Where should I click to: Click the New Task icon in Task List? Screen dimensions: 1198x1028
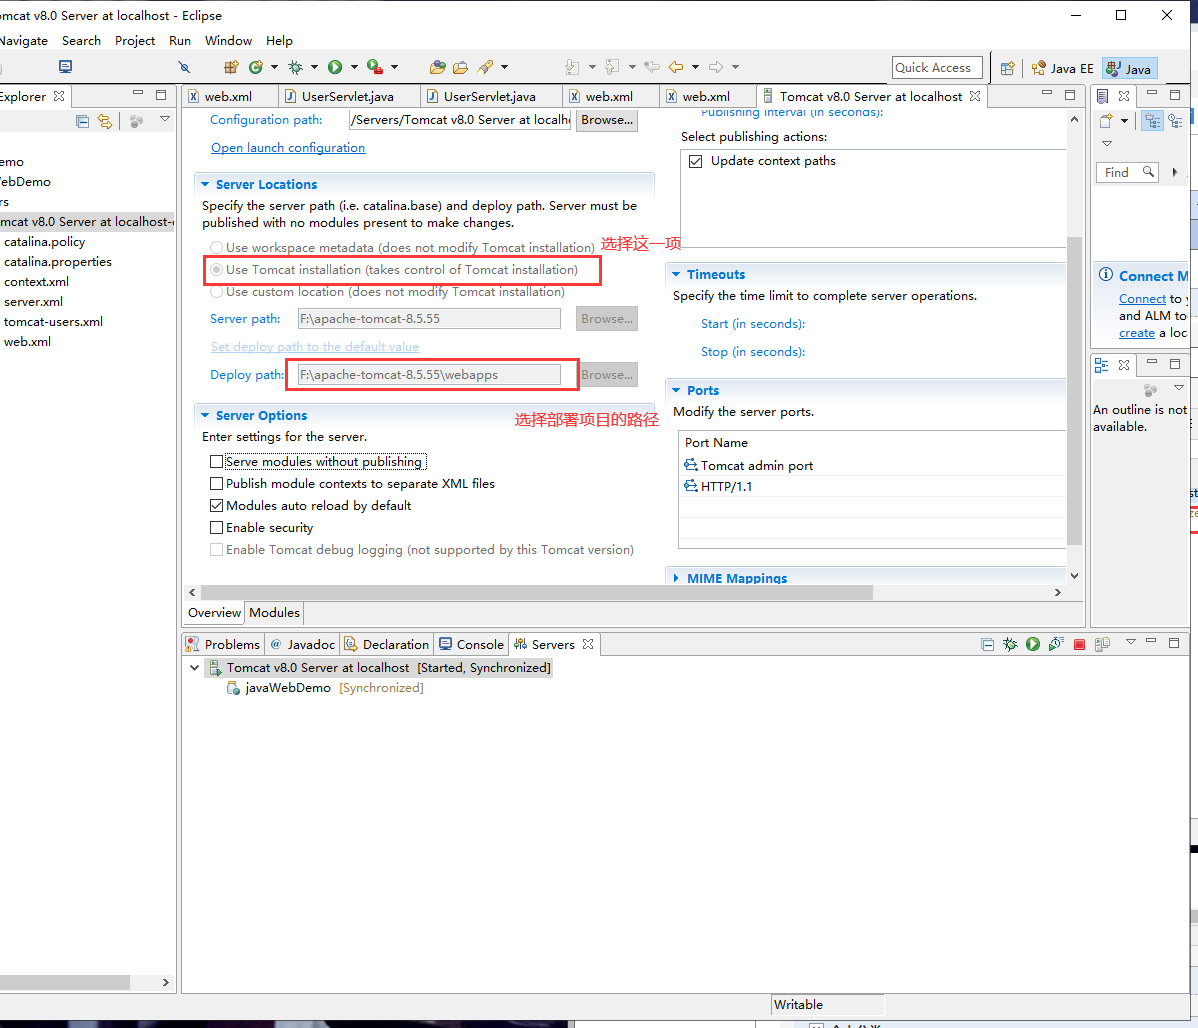coord(1106,121)
